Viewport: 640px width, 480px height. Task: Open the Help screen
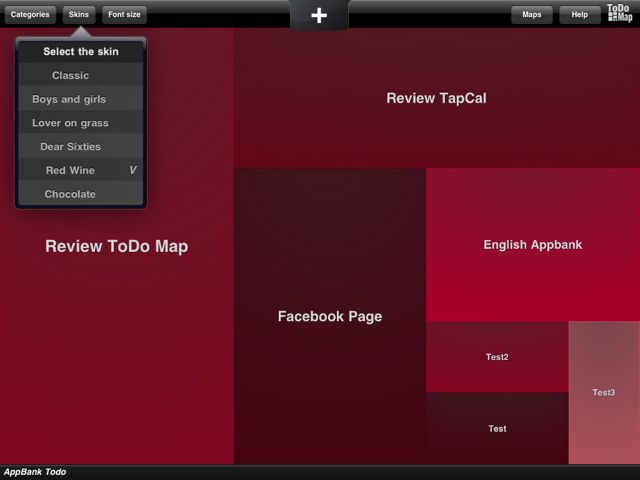pyautogui.click(x=580, y=15)
